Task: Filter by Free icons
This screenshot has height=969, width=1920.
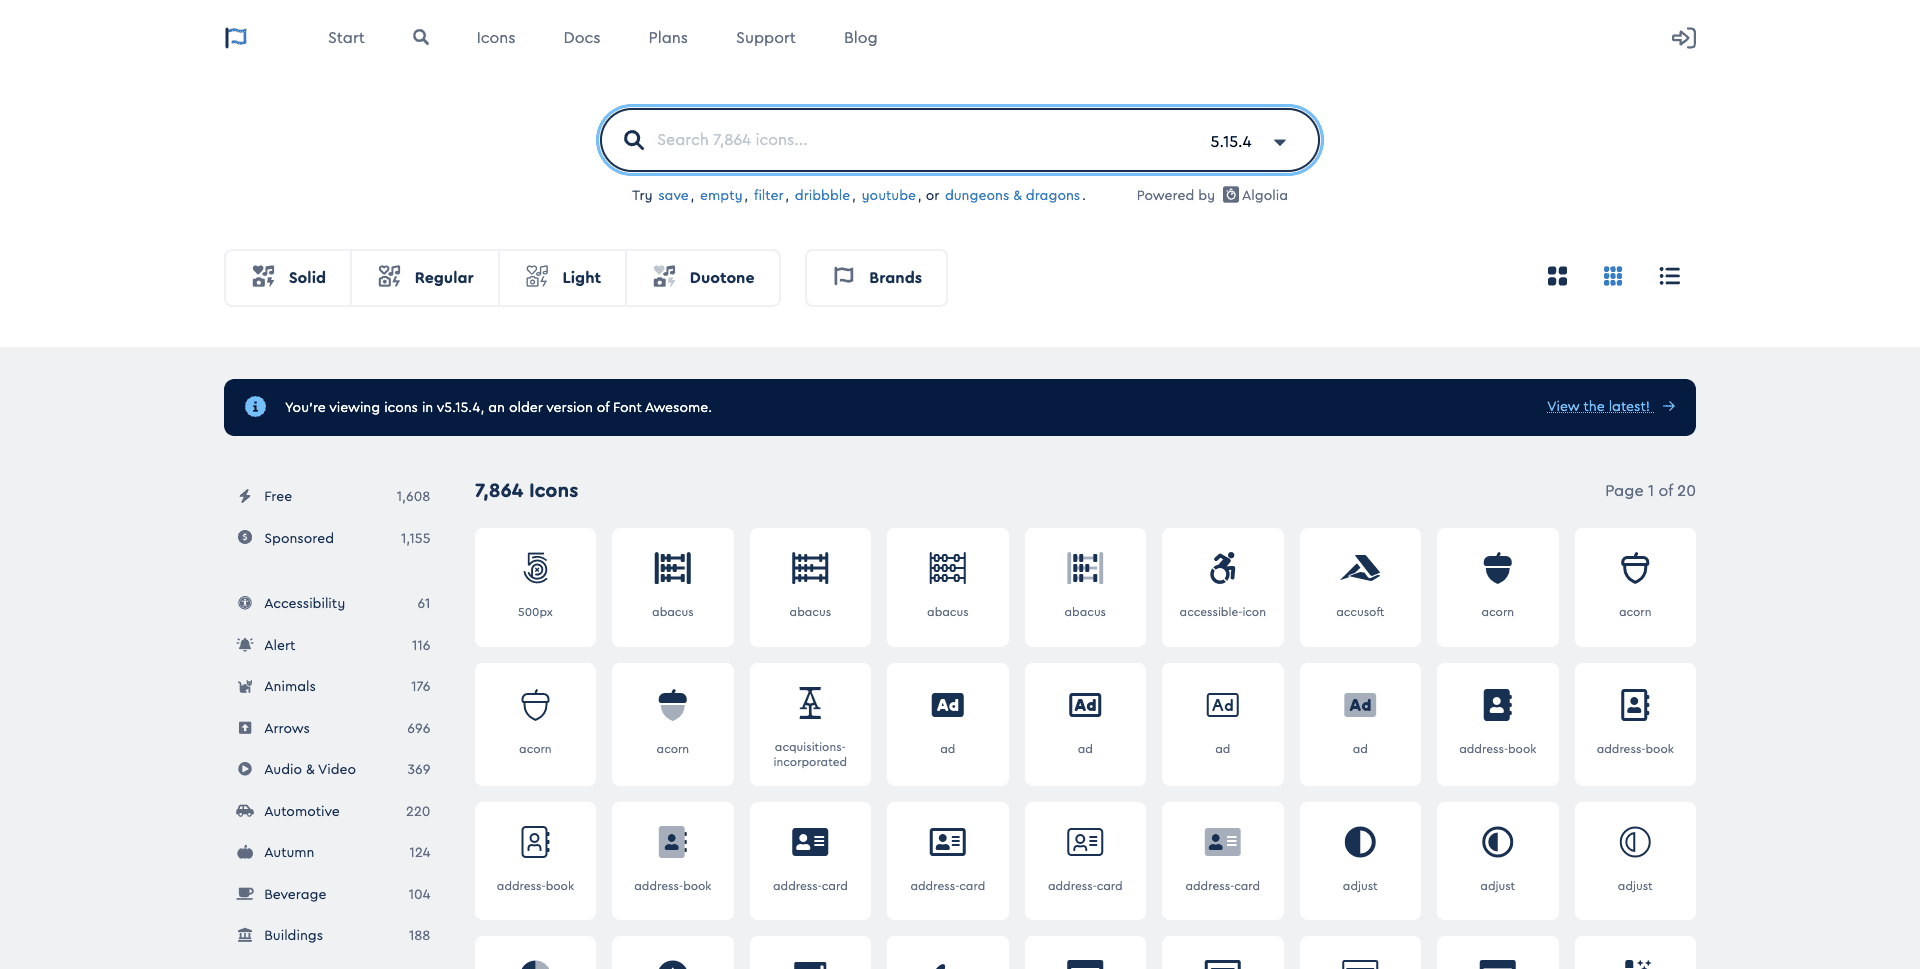Action: 333,496
